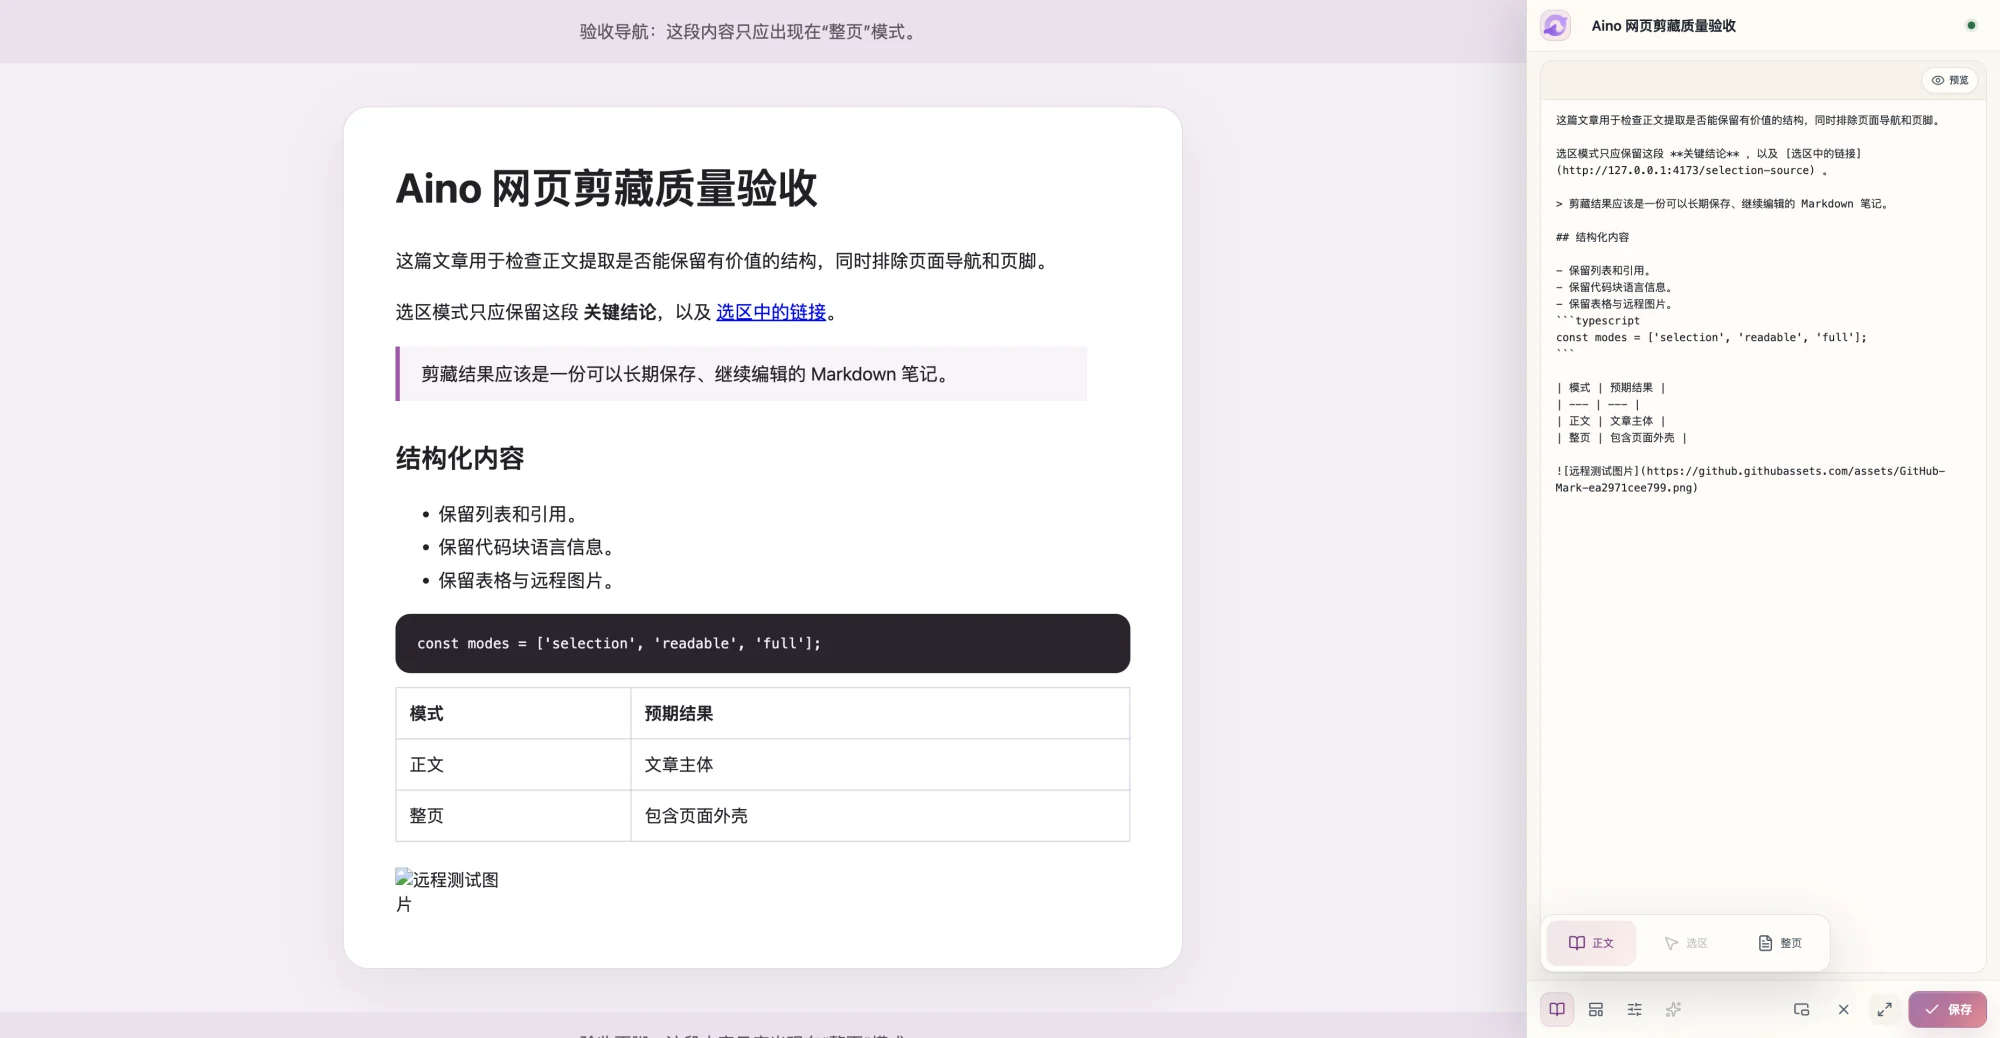
Task: Click the ## 结构化内容 line in the Markdown editor
Action: point(1592,237)
